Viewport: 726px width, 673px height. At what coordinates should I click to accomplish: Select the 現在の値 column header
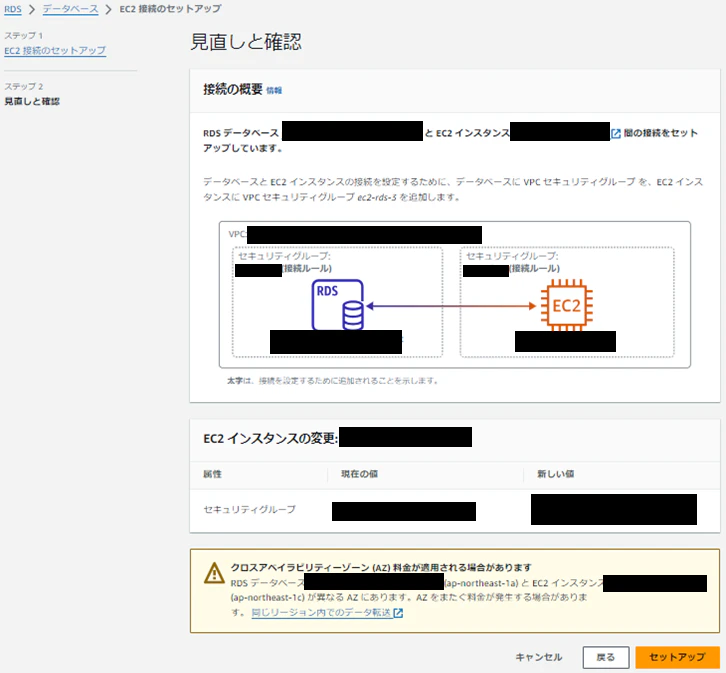tap(359, 474)
